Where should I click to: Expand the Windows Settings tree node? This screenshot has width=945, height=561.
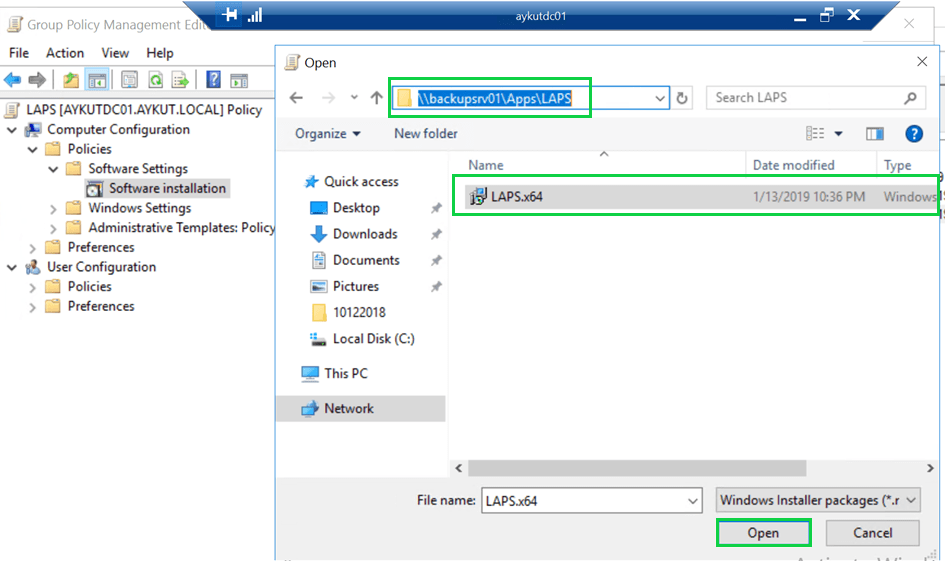(x=53, y=208)
